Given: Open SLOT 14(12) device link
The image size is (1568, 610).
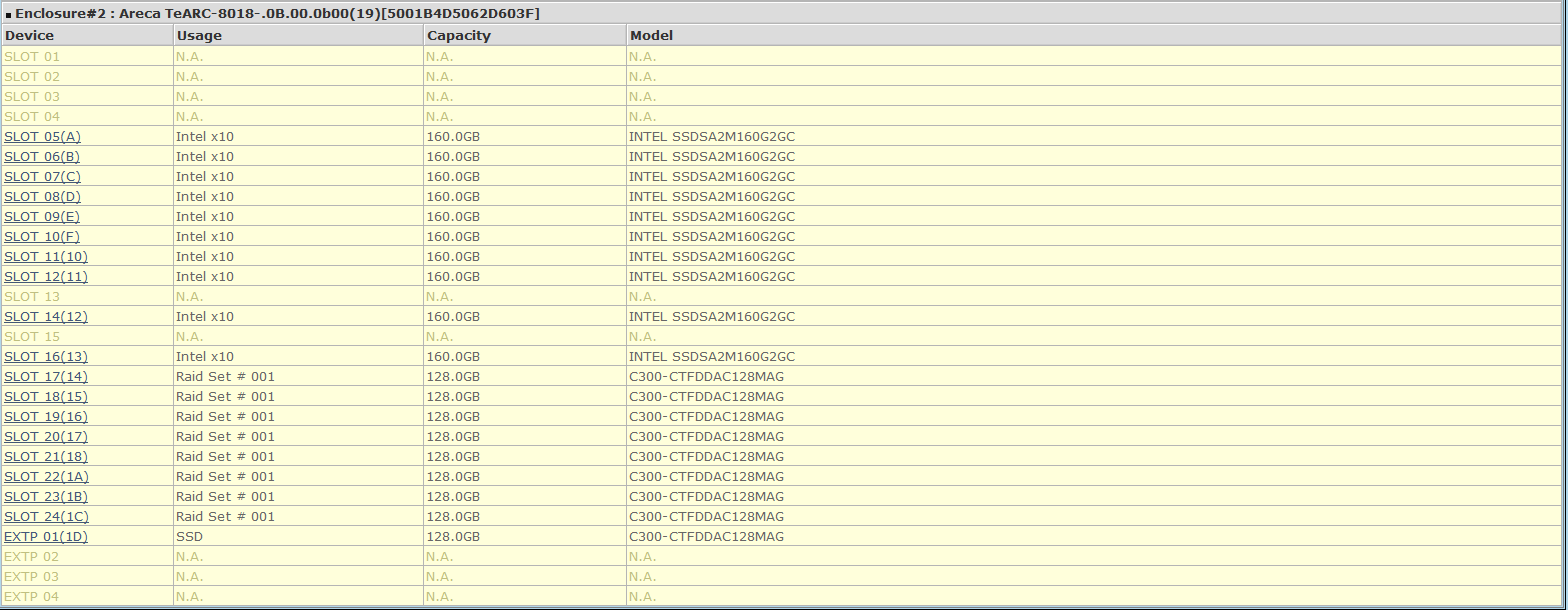Looking at the screenshot, I should click(46, 316).
